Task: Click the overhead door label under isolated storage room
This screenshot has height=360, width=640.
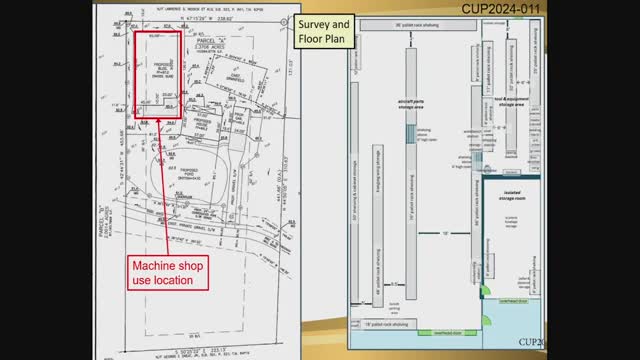Action: pos(513,301)
